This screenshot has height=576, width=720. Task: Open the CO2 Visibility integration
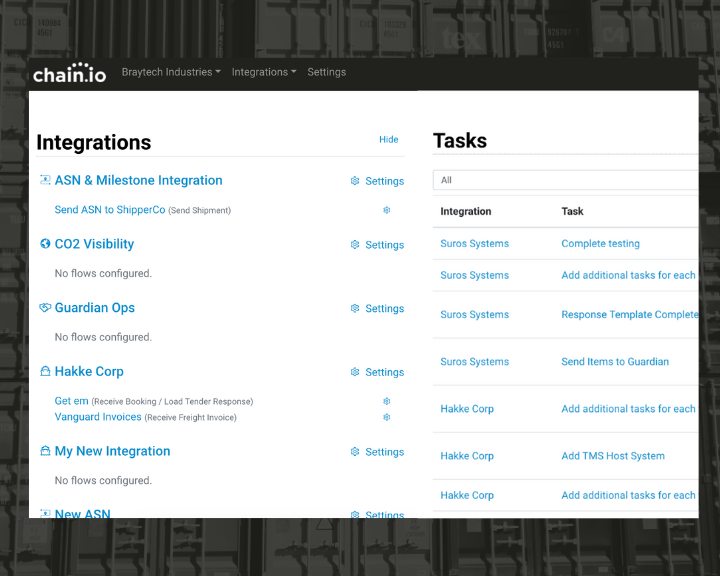pyautogui.click(x=94, y=244)
